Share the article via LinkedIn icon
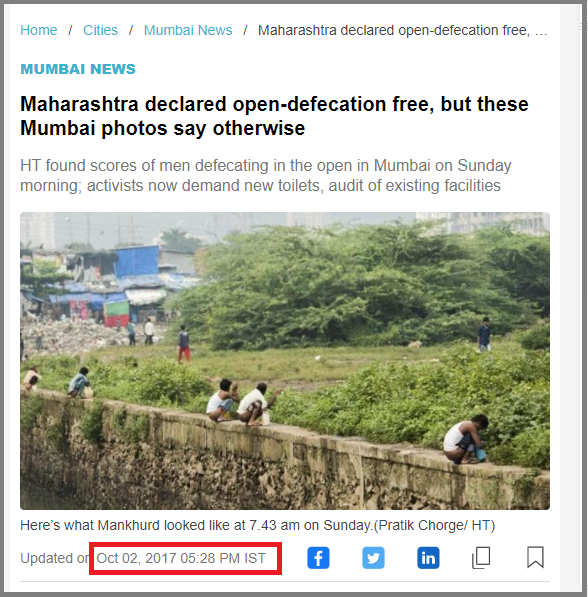 pos(428,558)
